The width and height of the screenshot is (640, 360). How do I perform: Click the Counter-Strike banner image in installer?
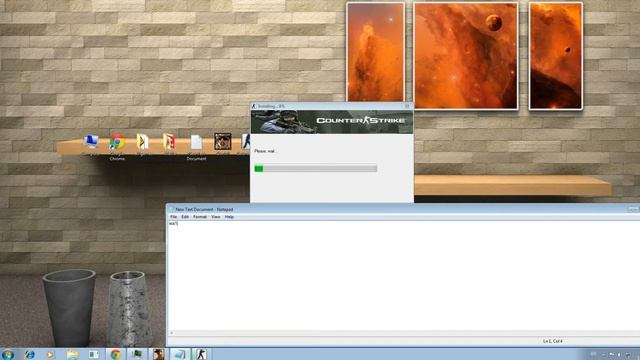click(332, 122)
